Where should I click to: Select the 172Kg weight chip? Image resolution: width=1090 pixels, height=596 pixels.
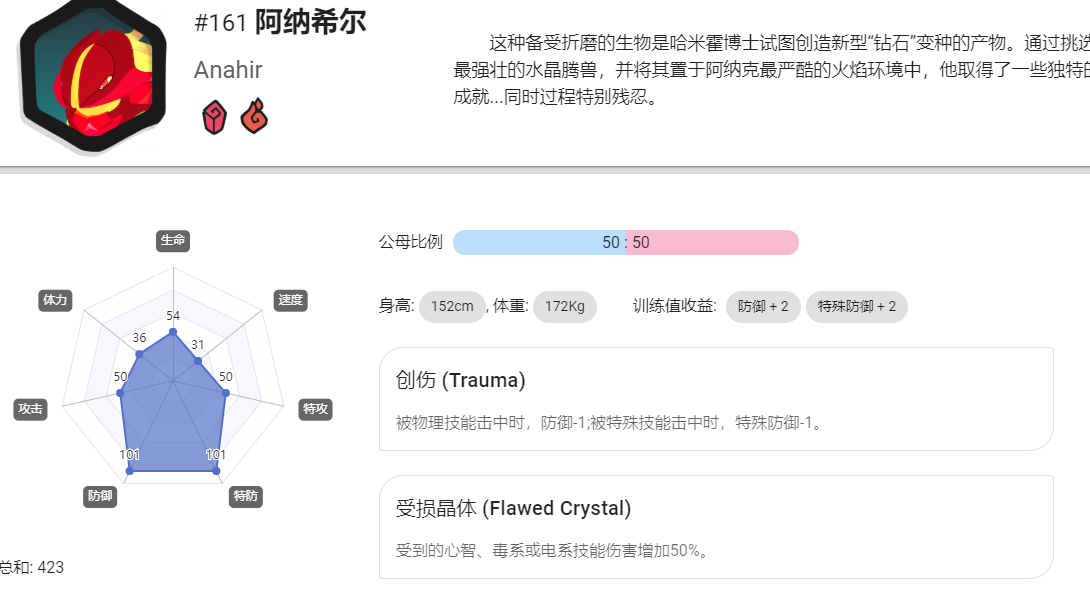point(564,307)
